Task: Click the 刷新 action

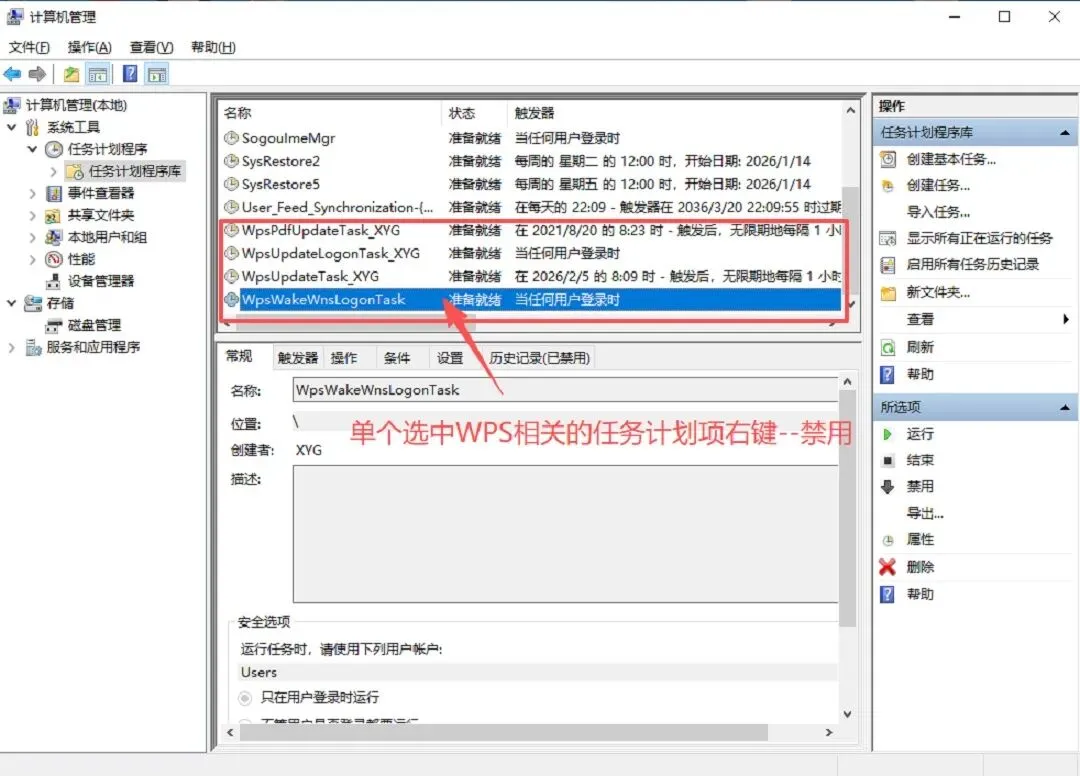Action: pyautogui.click(x=920, y=347)
